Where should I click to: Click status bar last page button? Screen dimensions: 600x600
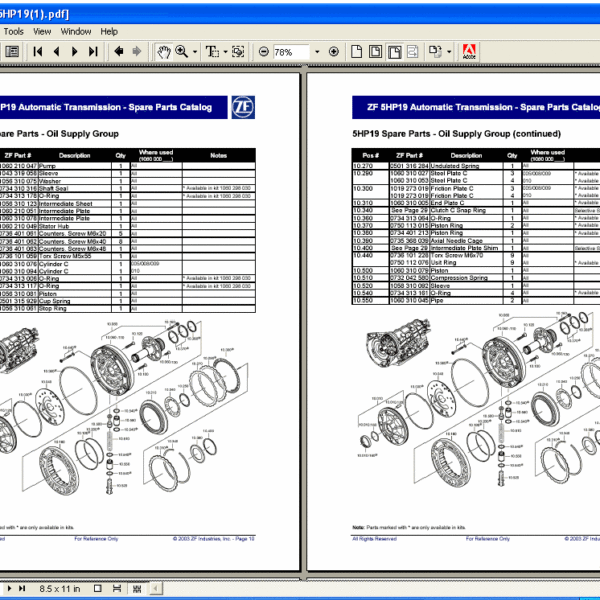point(22,588)
